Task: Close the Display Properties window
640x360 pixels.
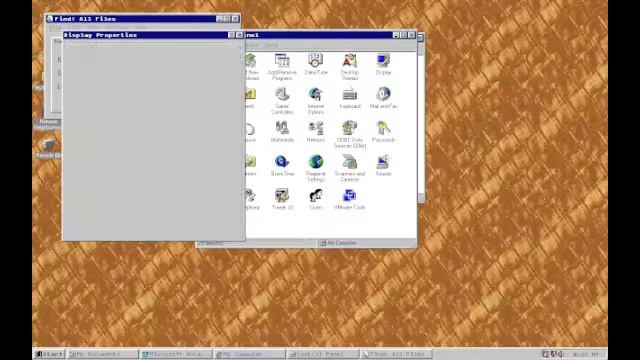Action: pyautogui.click(x=240, y=35)
